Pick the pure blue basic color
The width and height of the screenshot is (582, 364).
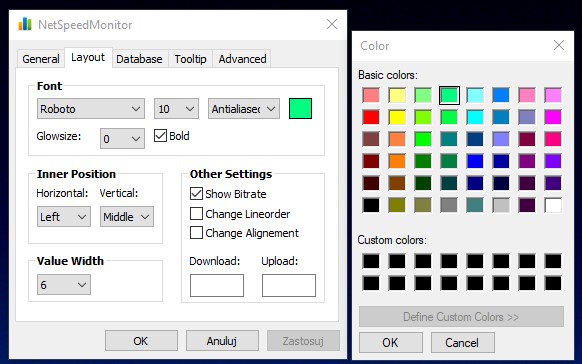[x=475, y=161]
